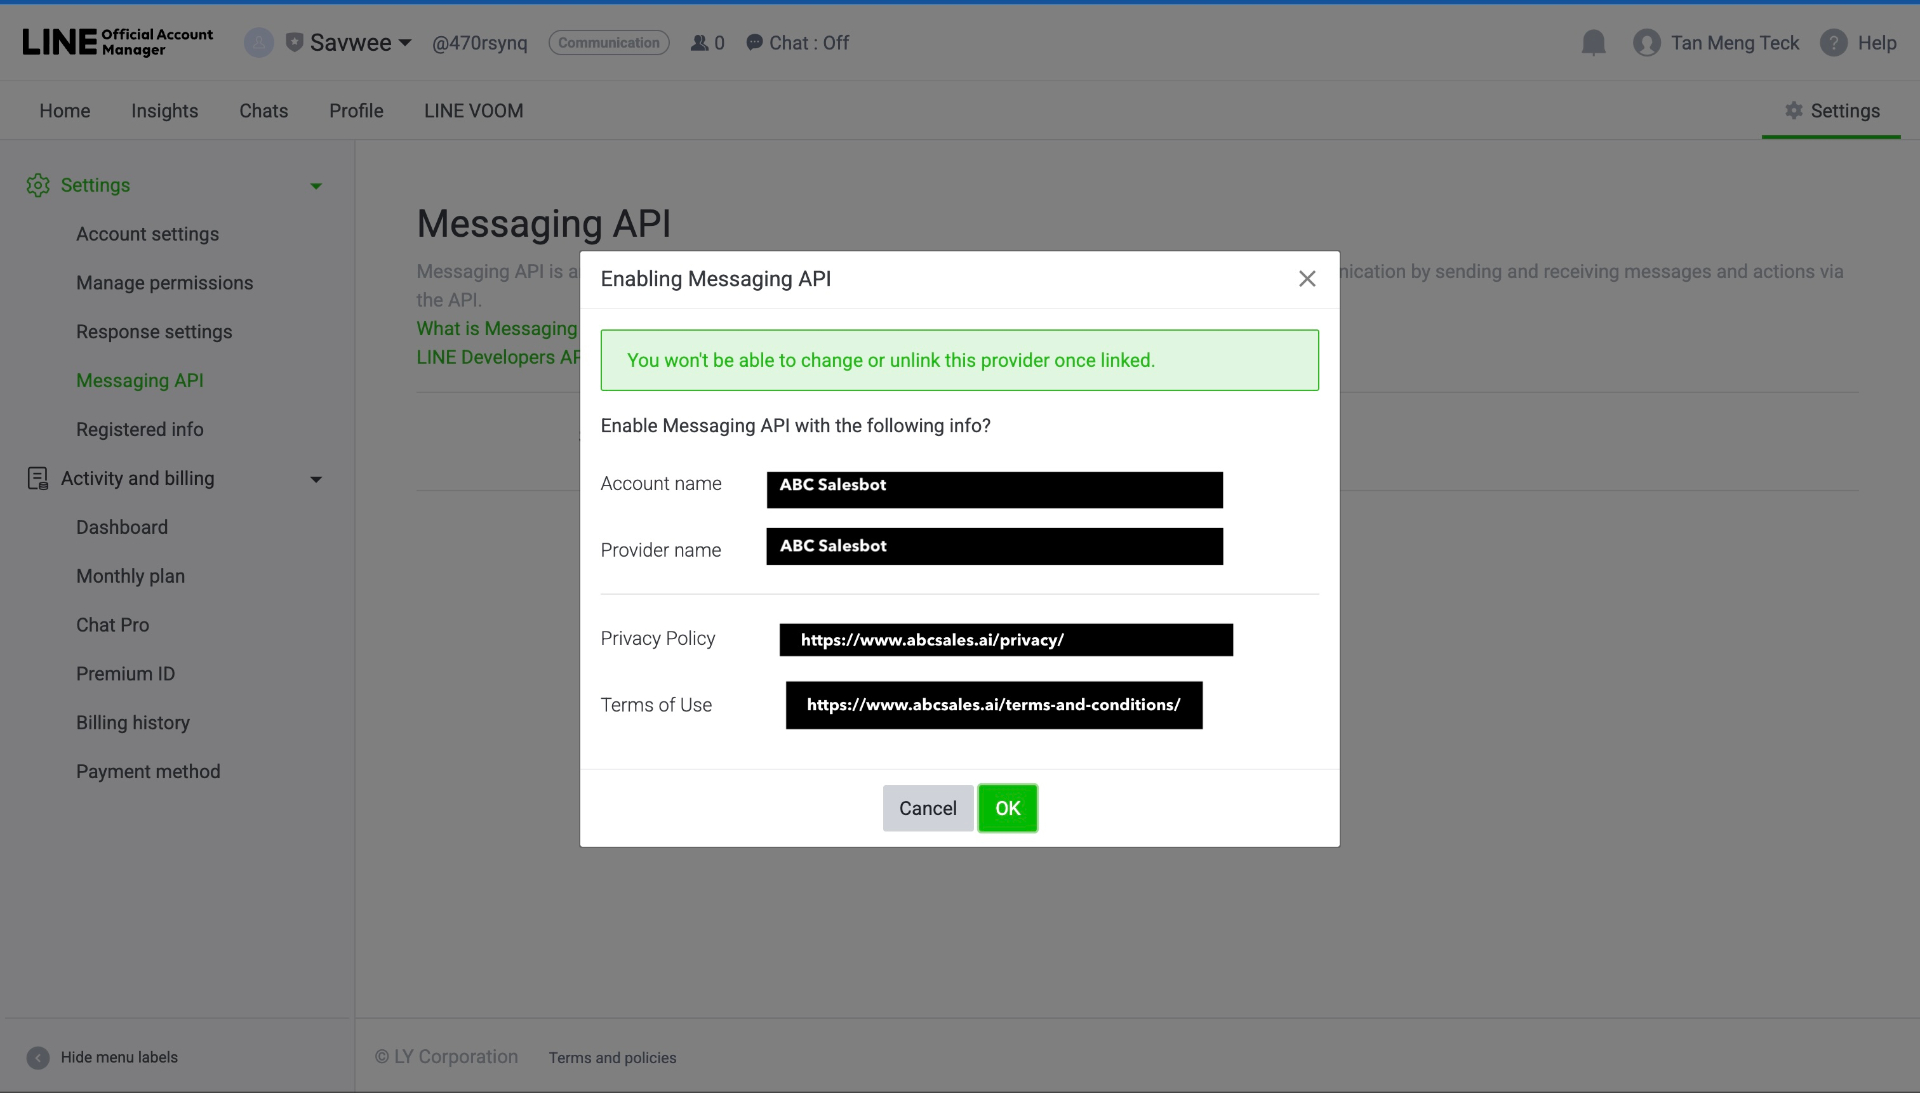Click the Settings tab with gear icon
The width and height of the screenshot is (1920, 1093).
[1831, 111]
